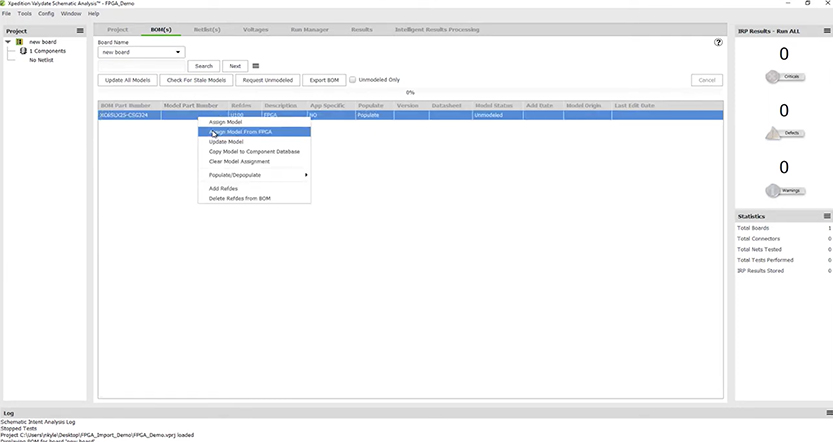Viewport: 833px width, 442px height.
Task: Open the Board Name dropdown
Action: pos(141,52)
